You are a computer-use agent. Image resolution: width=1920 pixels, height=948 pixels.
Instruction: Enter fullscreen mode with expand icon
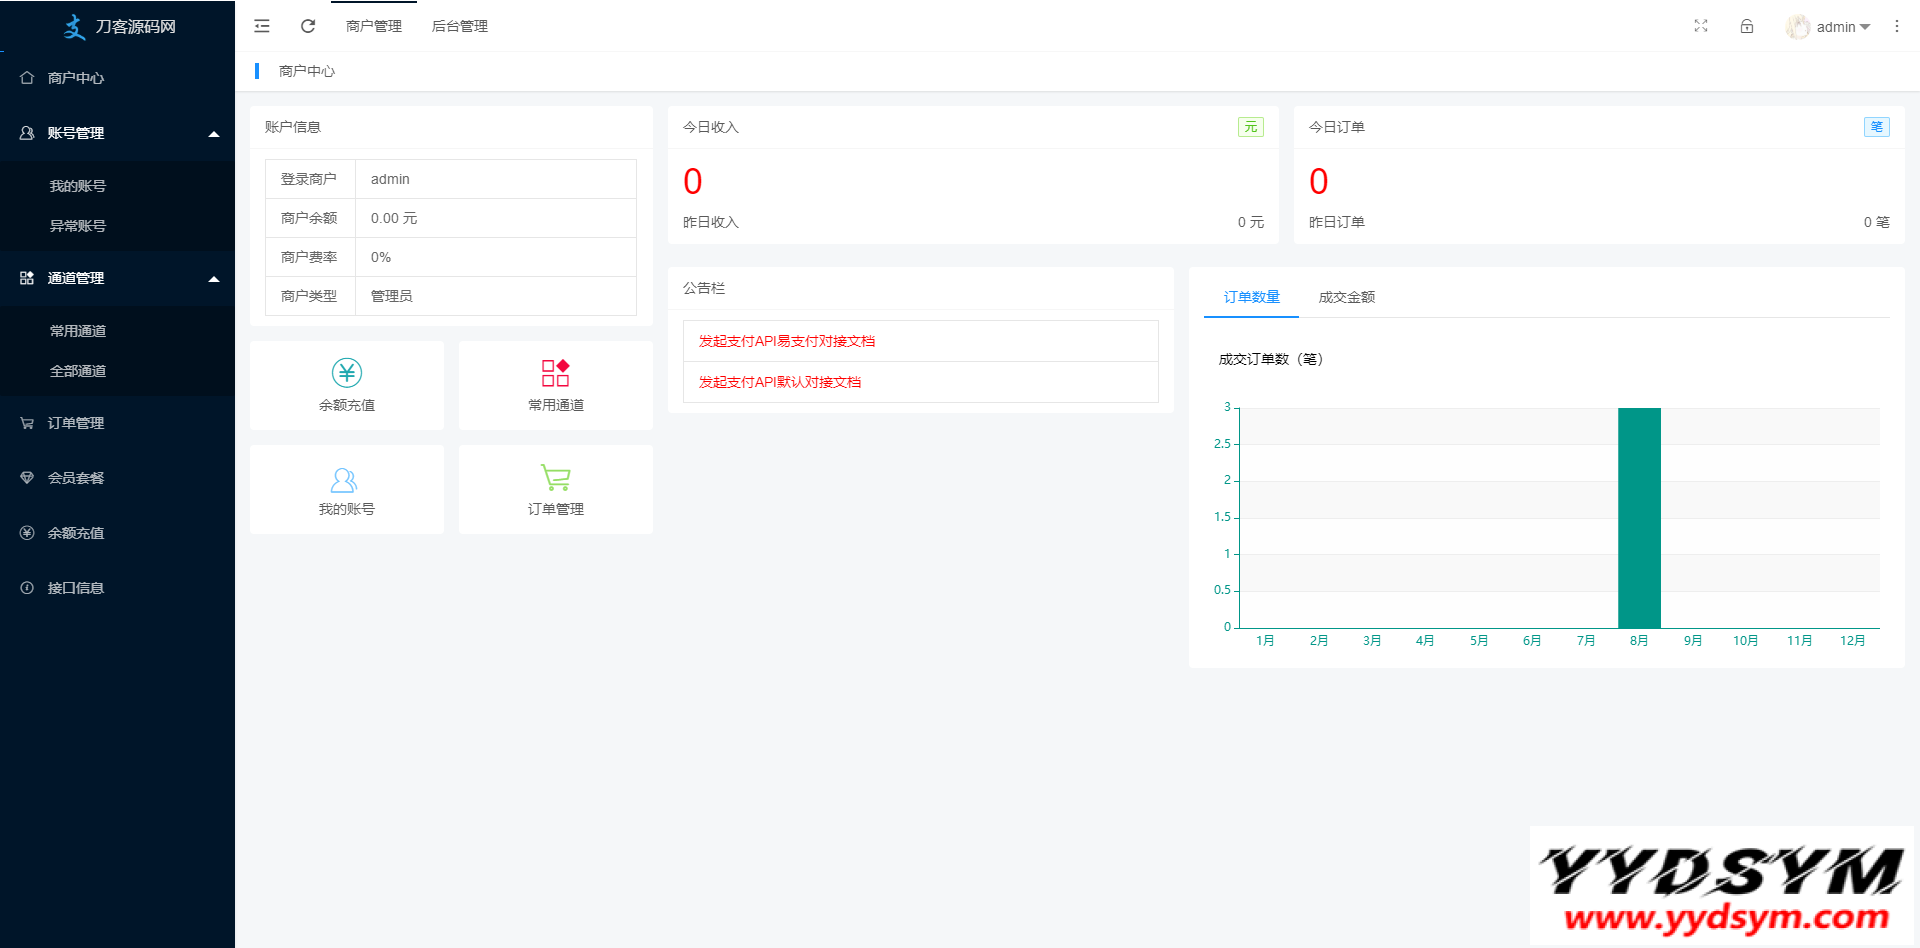(x=1701, y=26)
